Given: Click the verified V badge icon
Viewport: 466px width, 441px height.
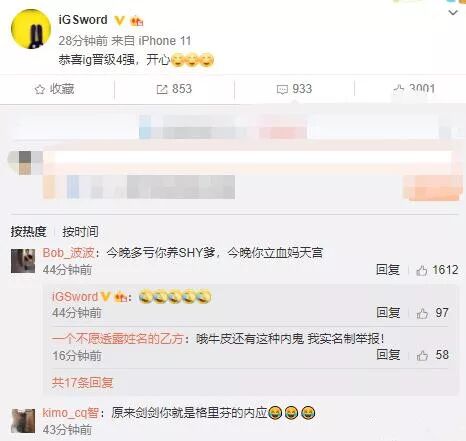Looking at the screenshot, I should pyautogui.click(x=119, y=21).
